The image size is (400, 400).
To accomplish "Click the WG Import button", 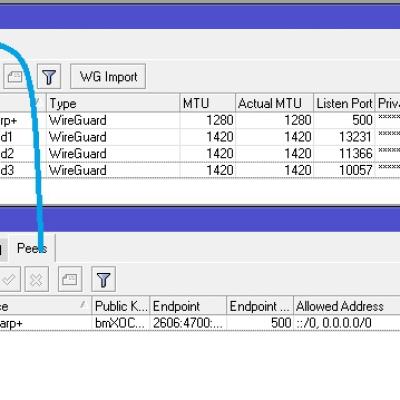I will [108, 77].
